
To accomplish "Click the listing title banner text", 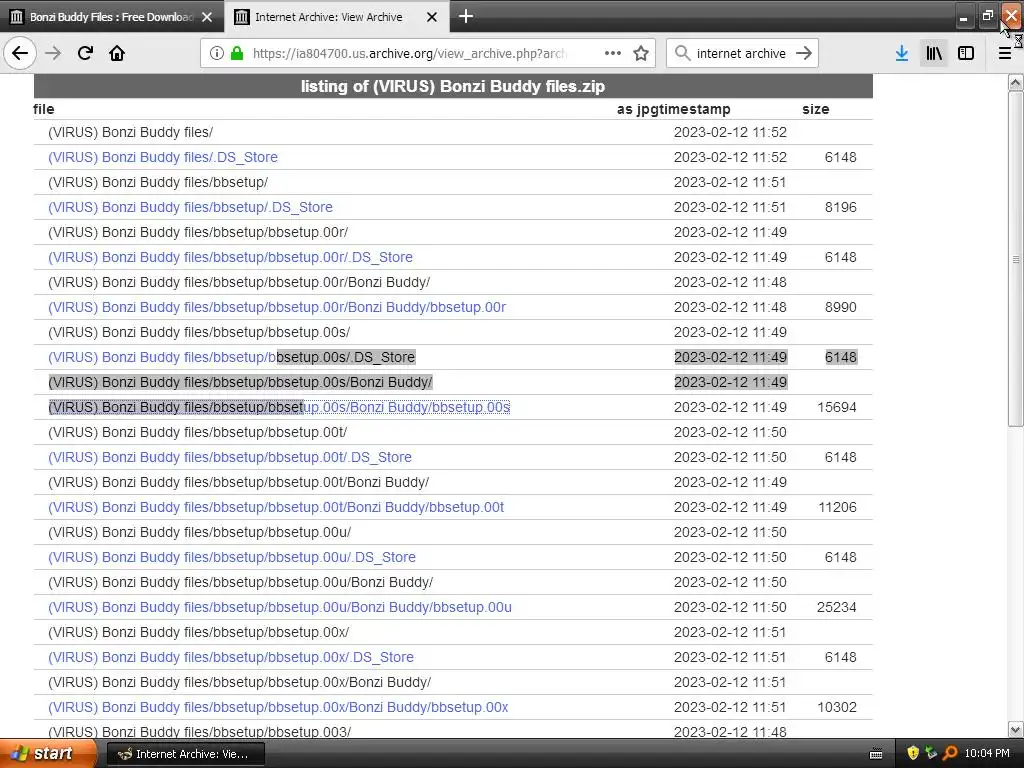I will (x=453, y=86).
